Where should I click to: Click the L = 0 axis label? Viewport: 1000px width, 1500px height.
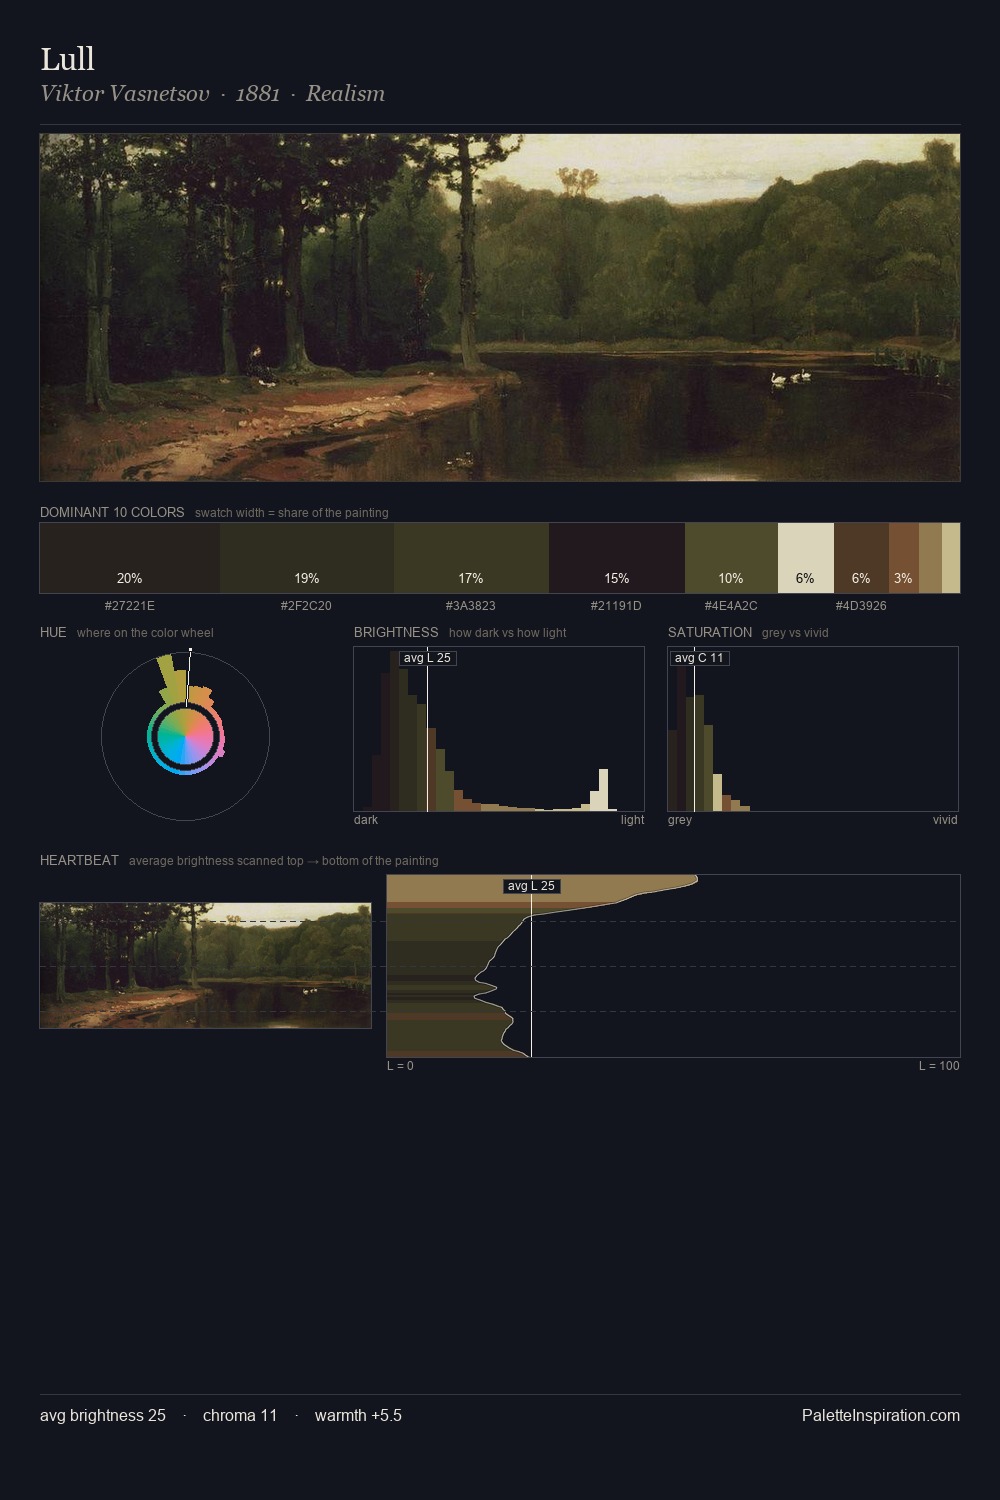point(400,1066)
